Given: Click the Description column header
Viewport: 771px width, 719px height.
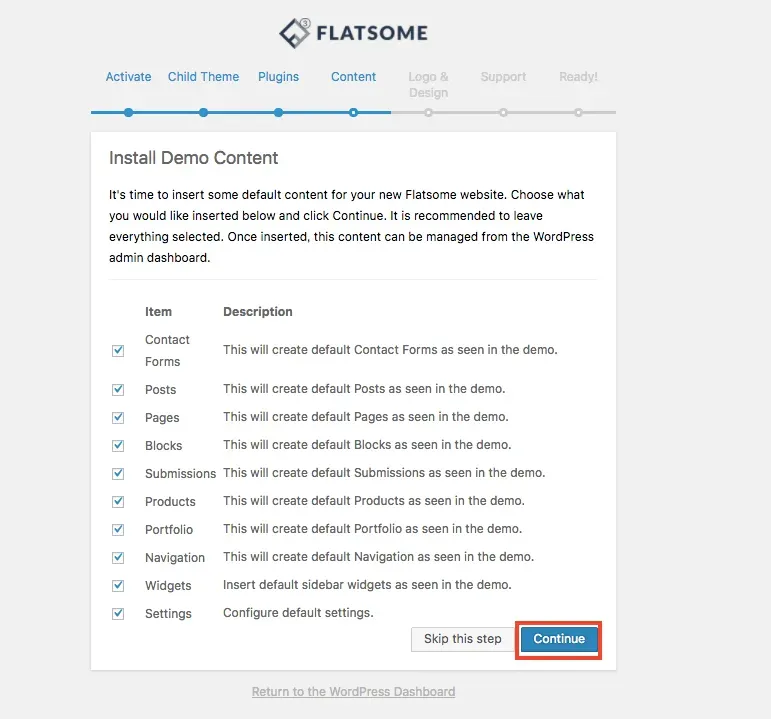Looking at the screenshot, I should [258, 312].
